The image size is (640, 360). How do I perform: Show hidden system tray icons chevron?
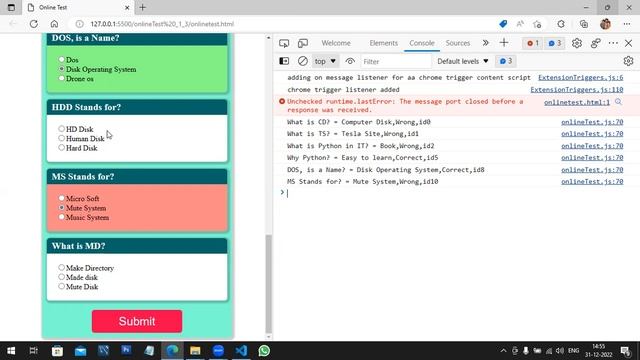click(x=503, y=351)
